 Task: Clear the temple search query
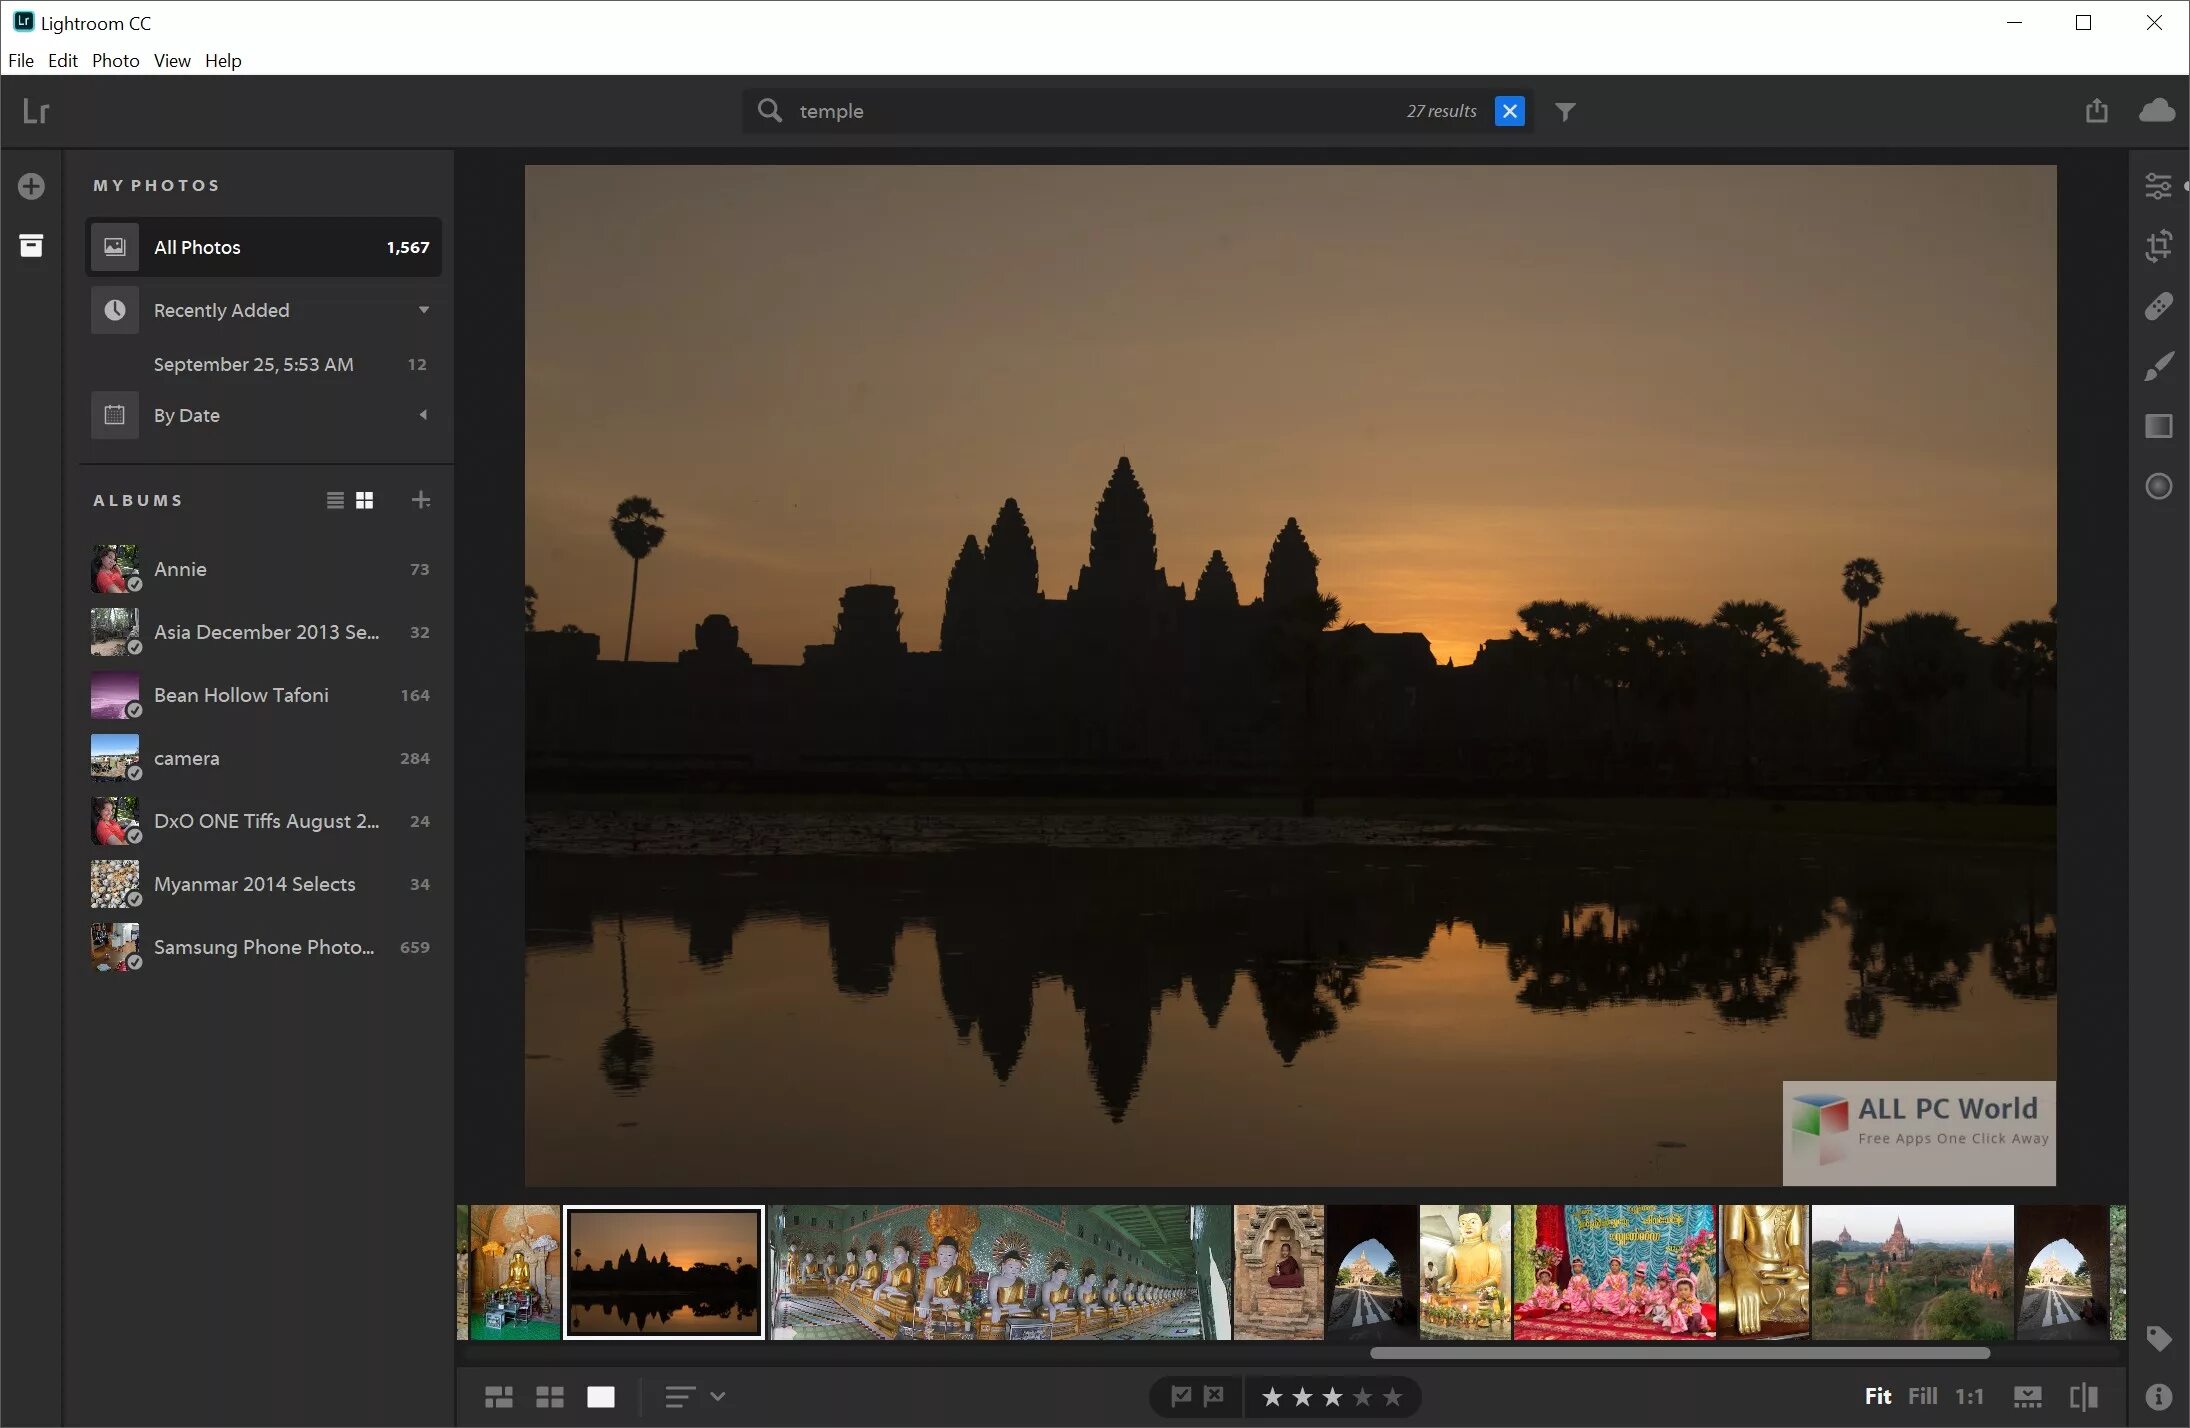[x=1509, y=111]
